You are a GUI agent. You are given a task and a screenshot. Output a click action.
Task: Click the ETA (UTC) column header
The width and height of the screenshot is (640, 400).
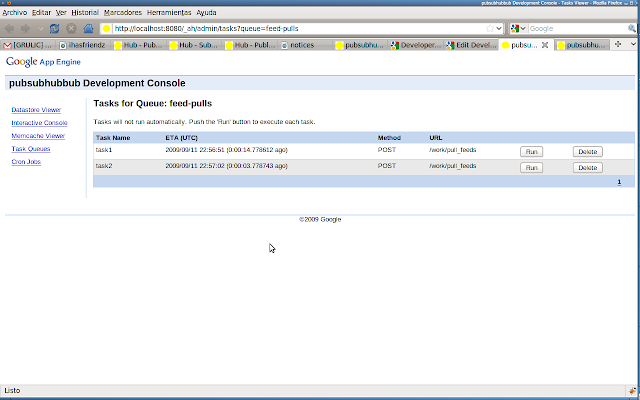[182, 138]
